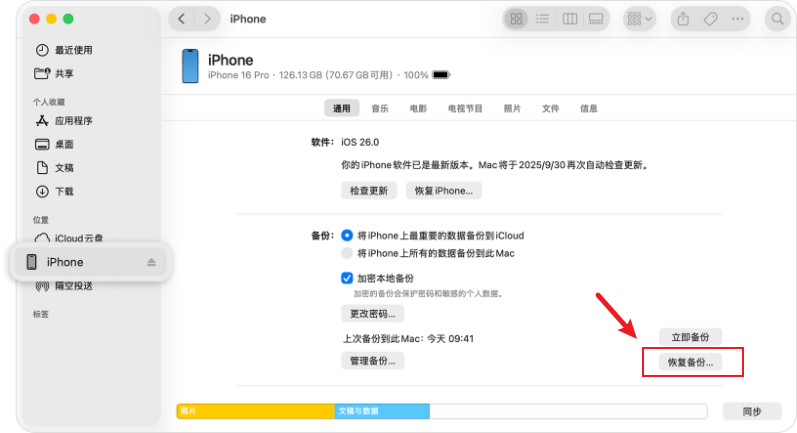Screen dimensions: 797x433
Task: Click the blue 文稿与数据 storage segment
Action: [x=382, y=411]
